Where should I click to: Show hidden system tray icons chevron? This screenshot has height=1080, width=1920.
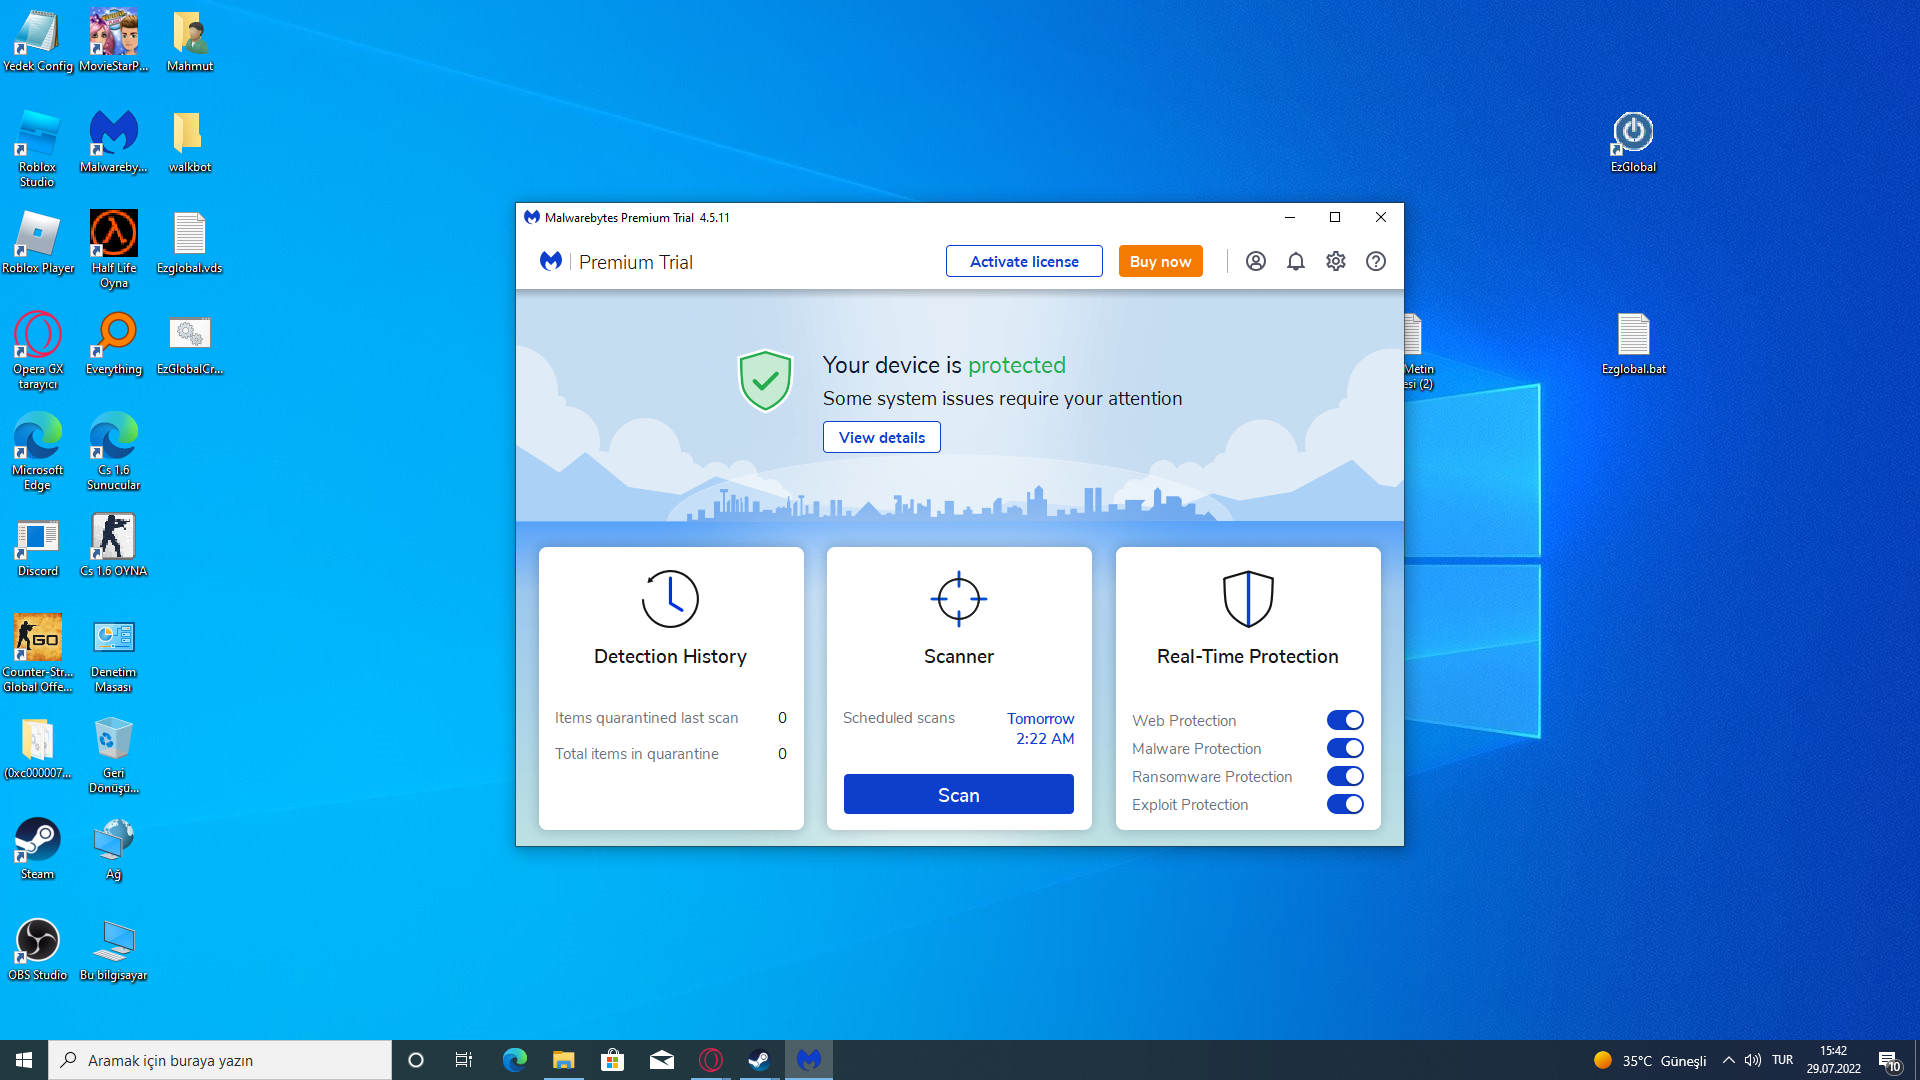tap(1728, 1060)
